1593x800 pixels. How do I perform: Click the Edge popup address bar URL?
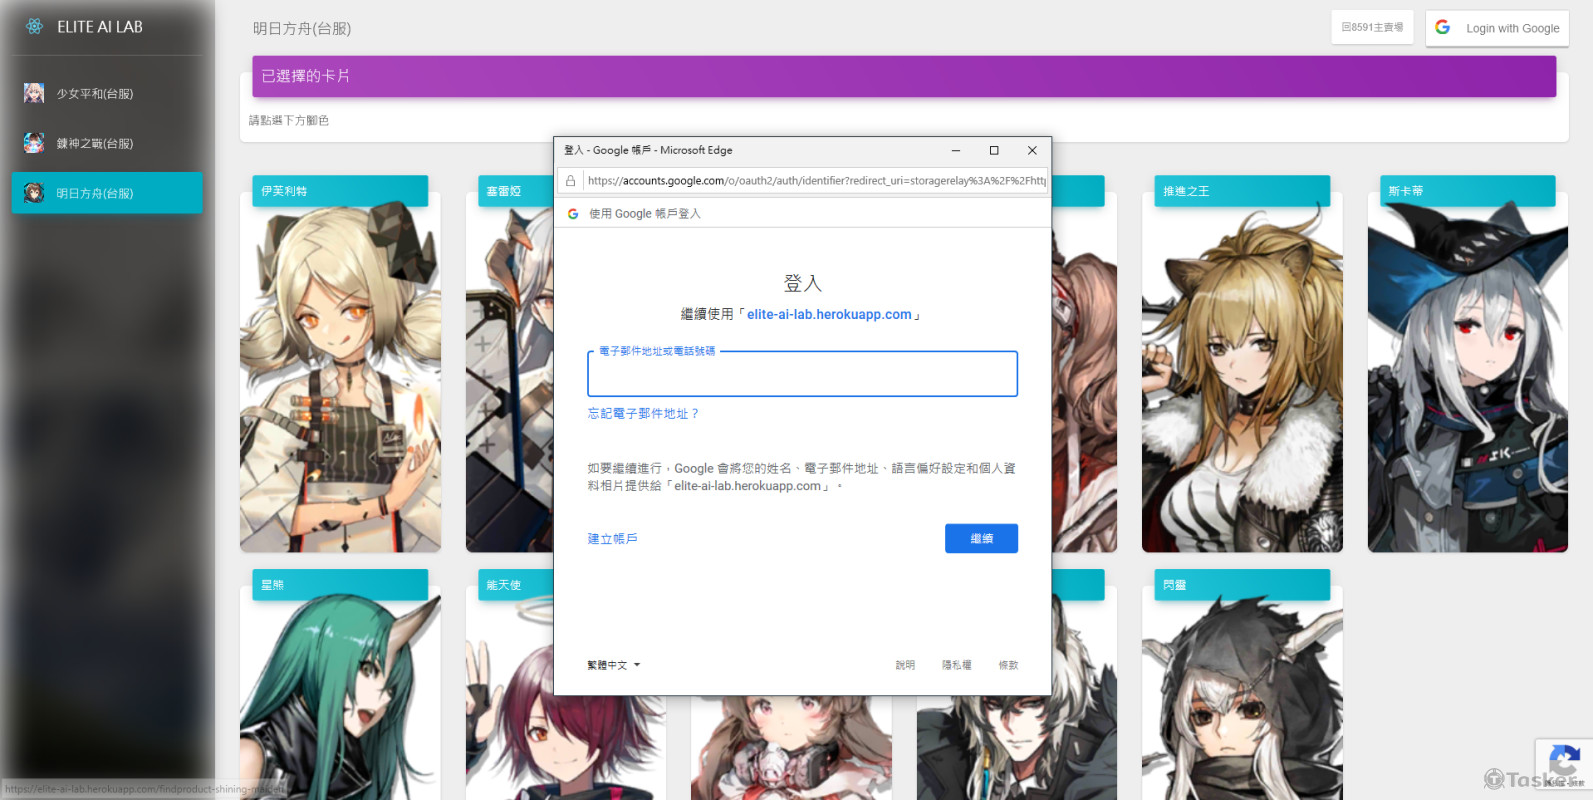pyautogui.click(x=816, y=181)
